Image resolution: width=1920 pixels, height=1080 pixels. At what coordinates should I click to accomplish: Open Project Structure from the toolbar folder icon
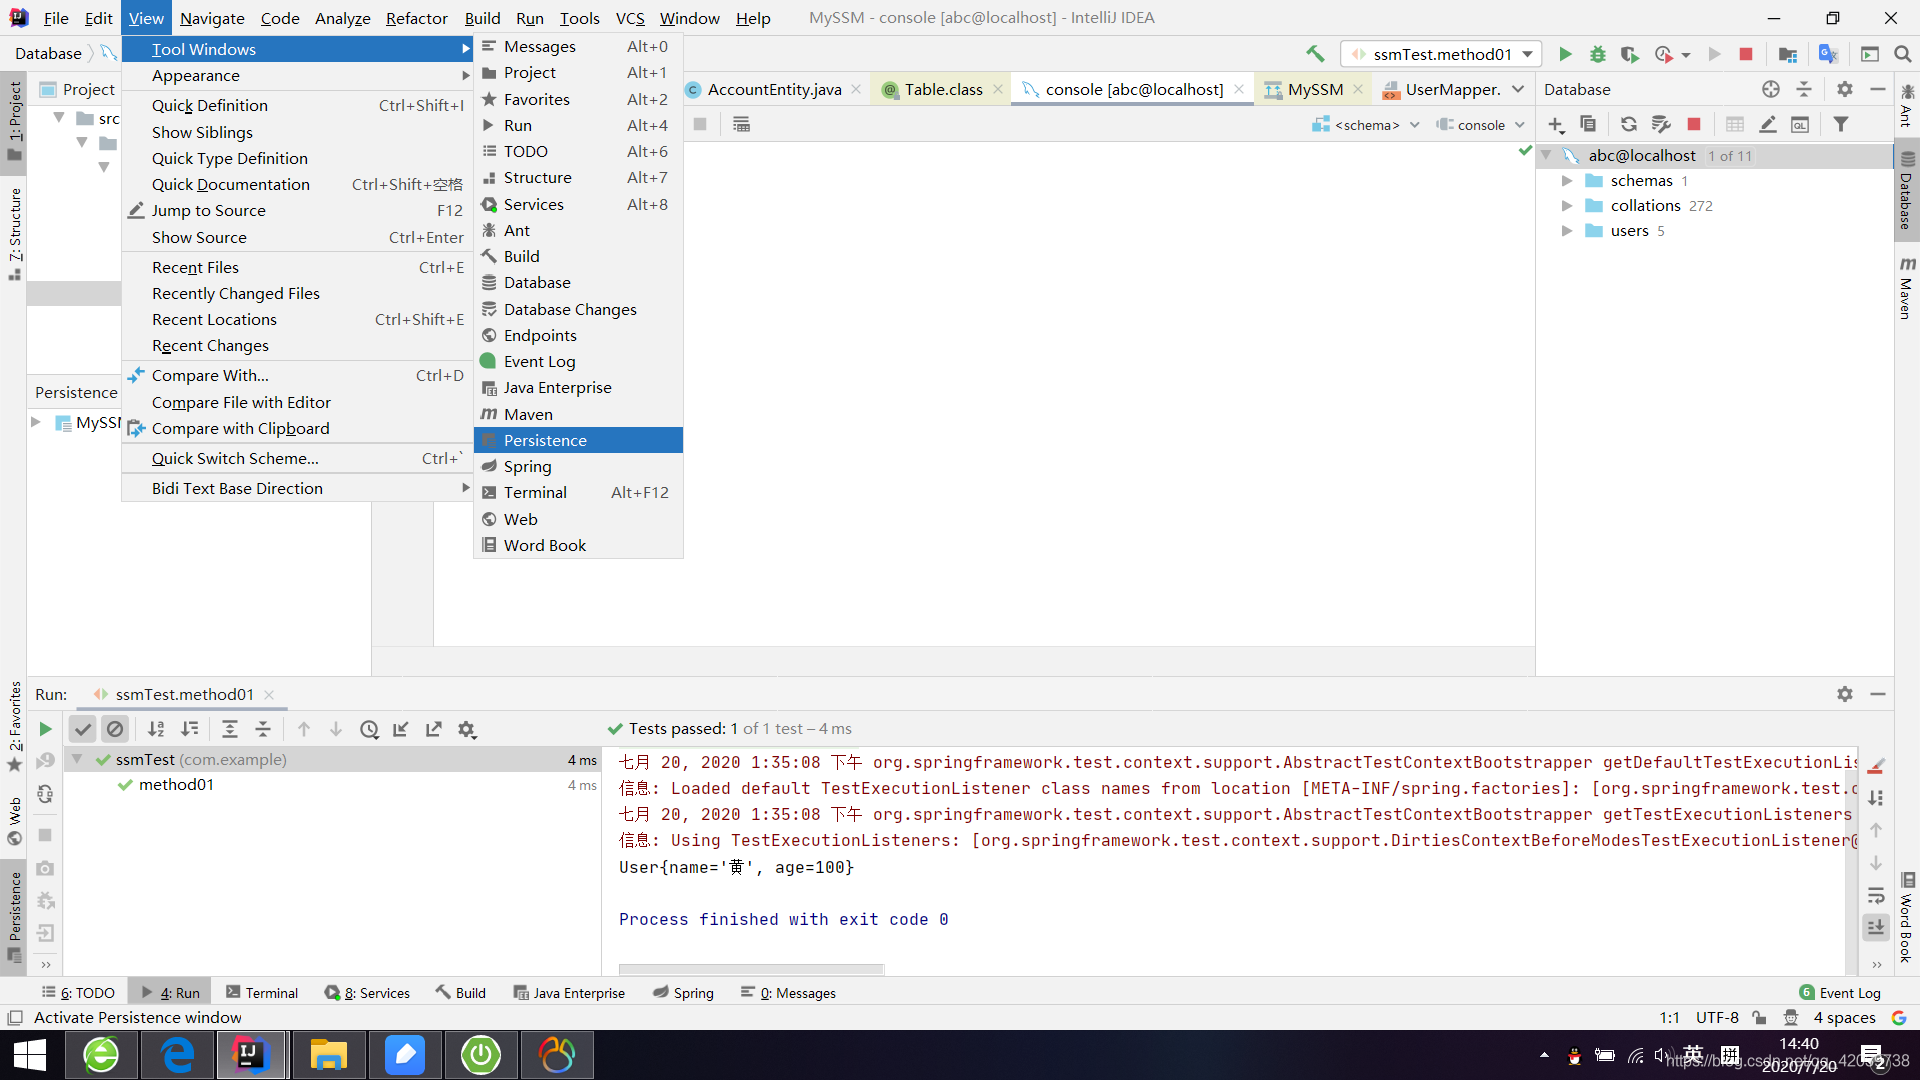[1788, 54]
